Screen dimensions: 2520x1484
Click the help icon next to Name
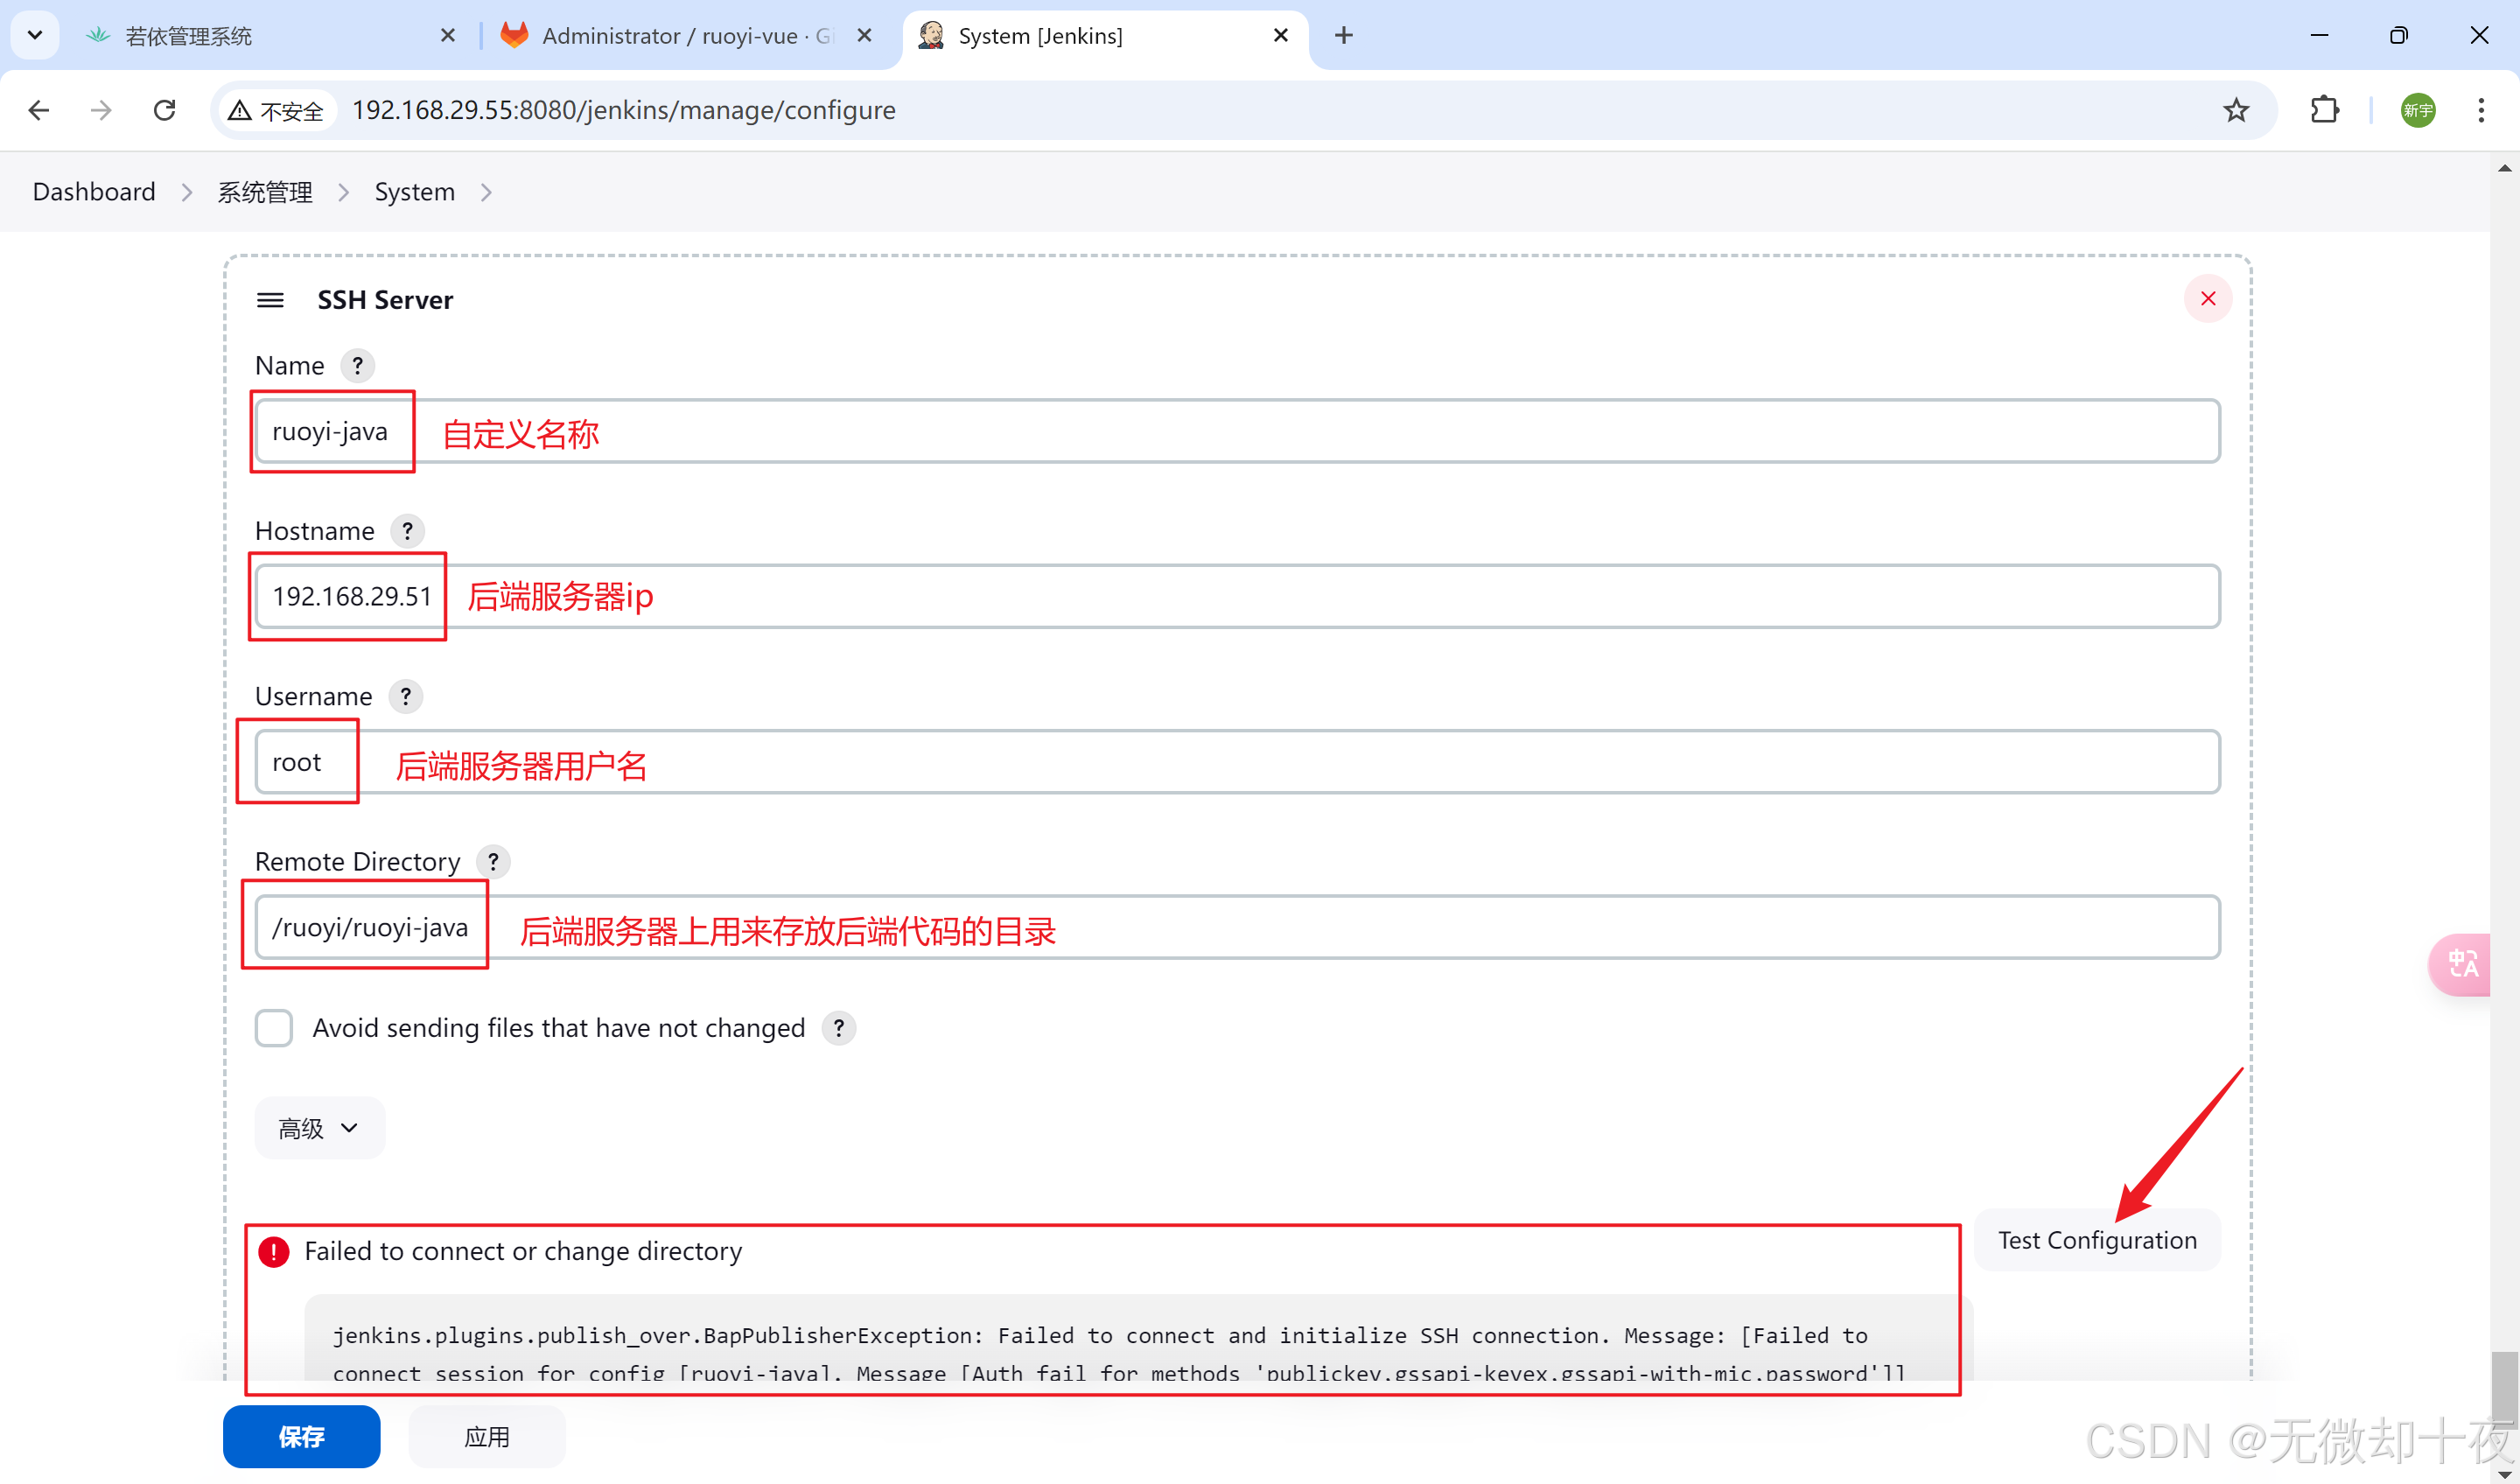[357, 365]
